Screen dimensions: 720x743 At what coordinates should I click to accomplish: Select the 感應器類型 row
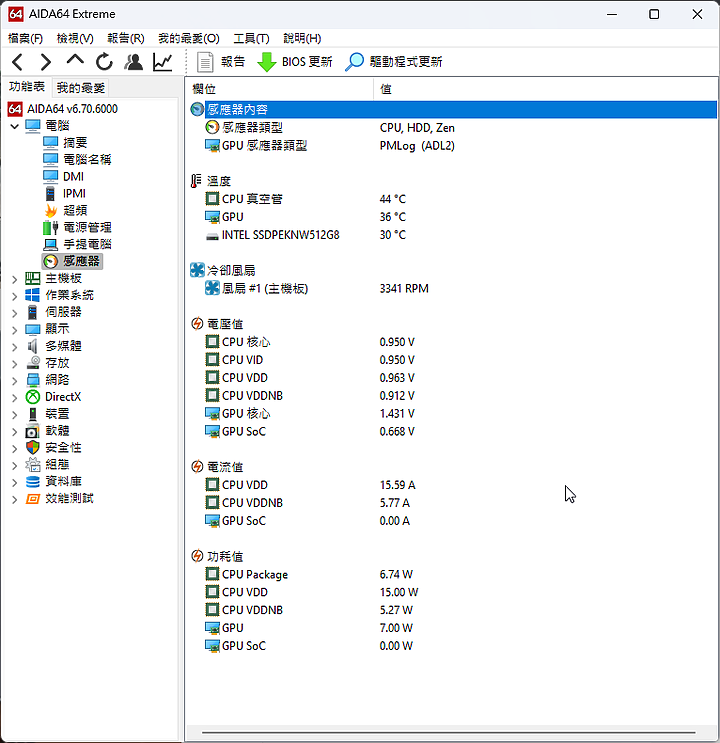pos(453,127)
